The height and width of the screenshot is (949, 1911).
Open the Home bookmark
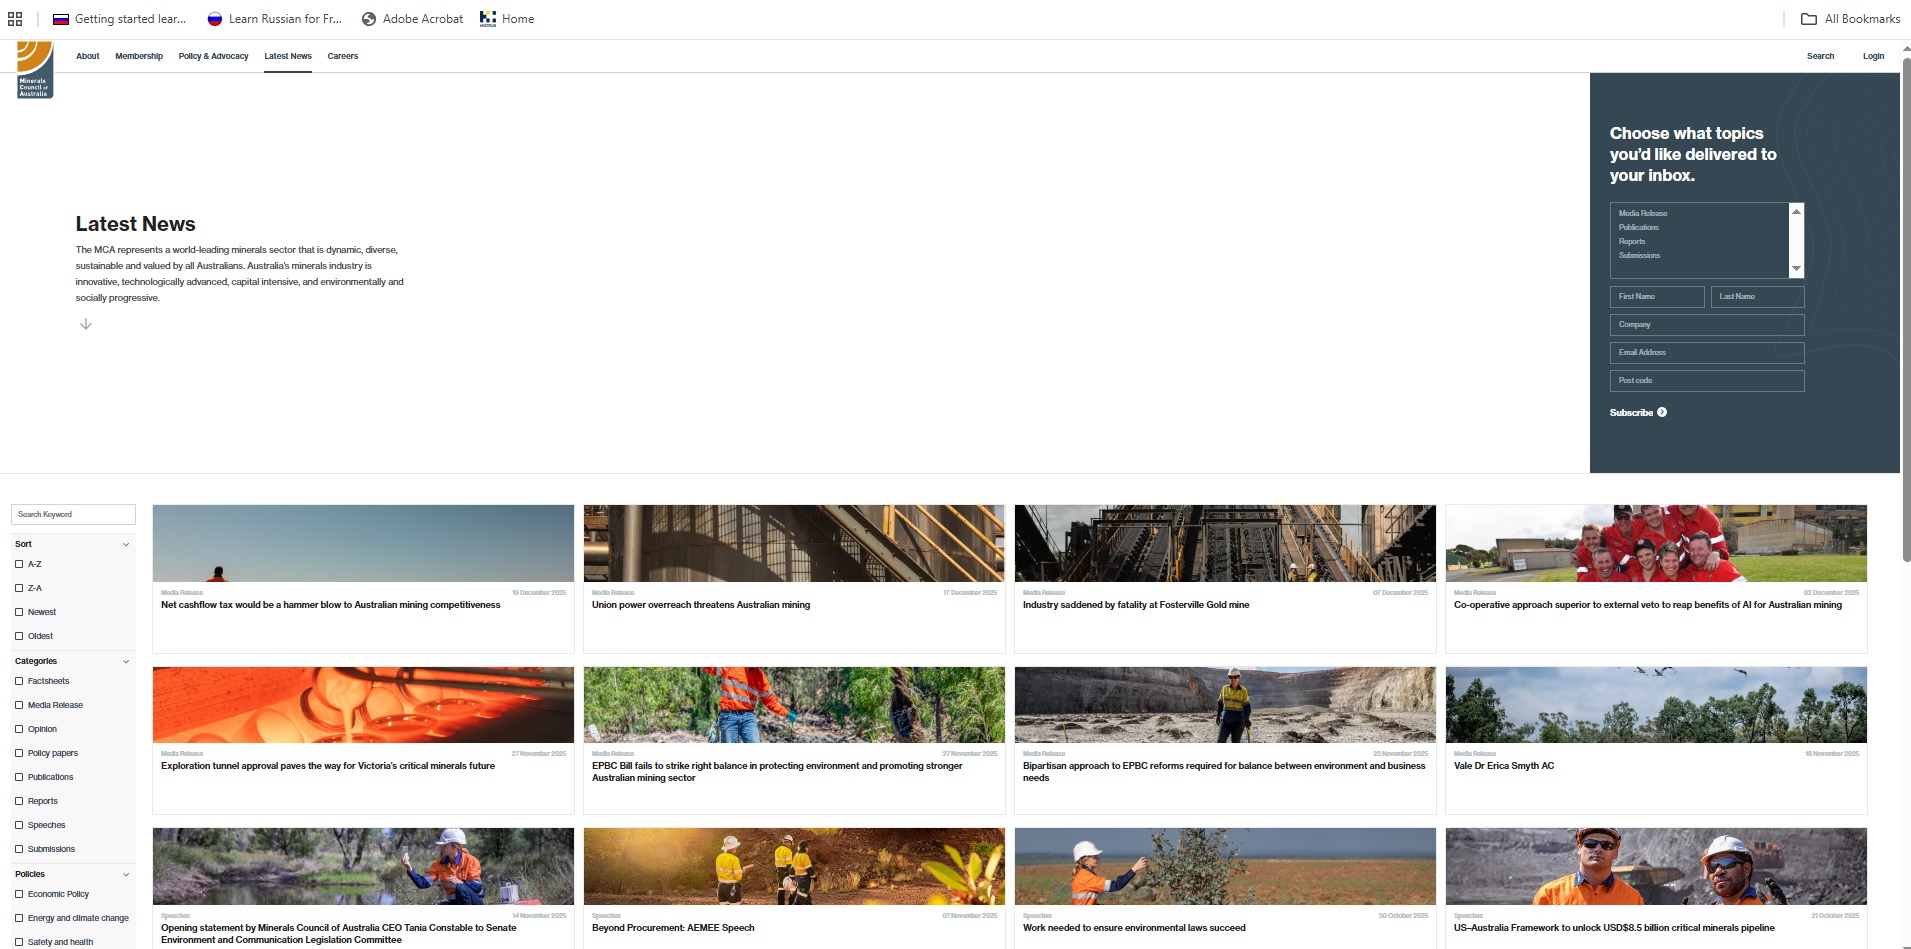(x=507, y=19)
